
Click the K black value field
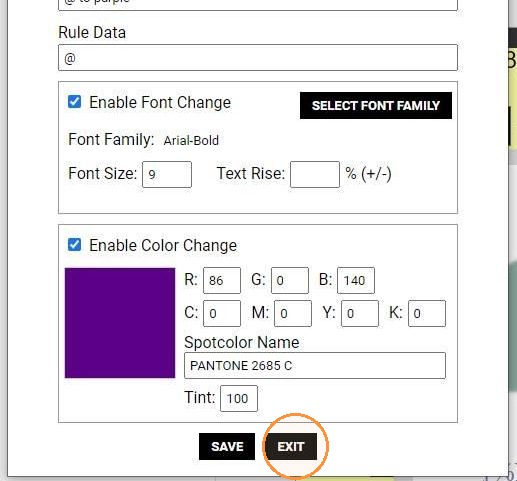tap(427, 313)
